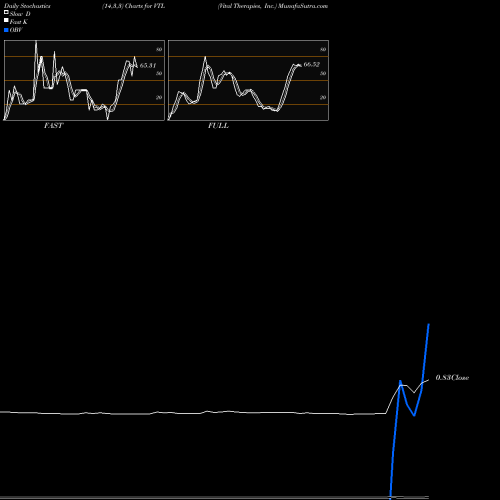This screenshot has width=500, height=500.
Task: Click the 'Daily Stochastics' title text
Action: [x=27, y=6]
